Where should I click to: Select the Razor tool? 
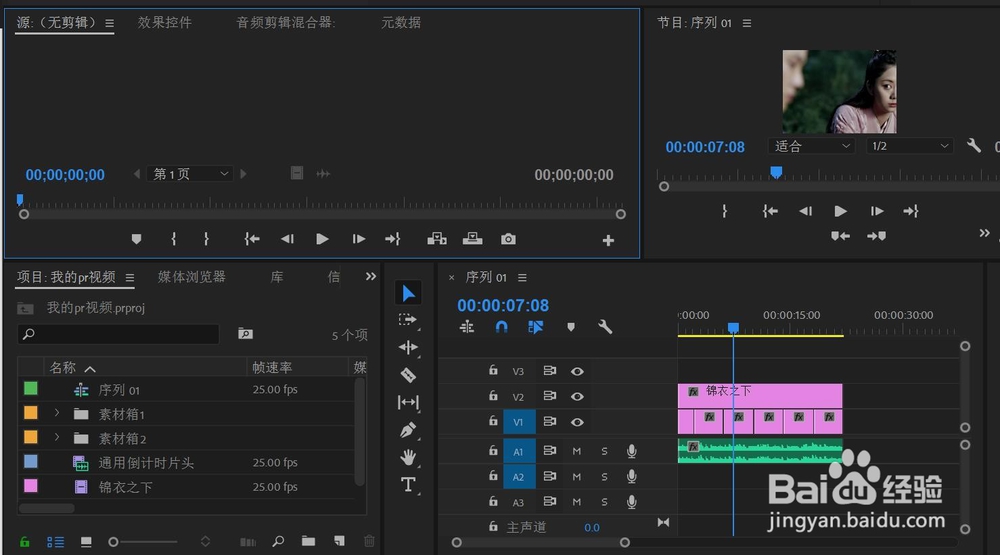[x=408, y=375]
